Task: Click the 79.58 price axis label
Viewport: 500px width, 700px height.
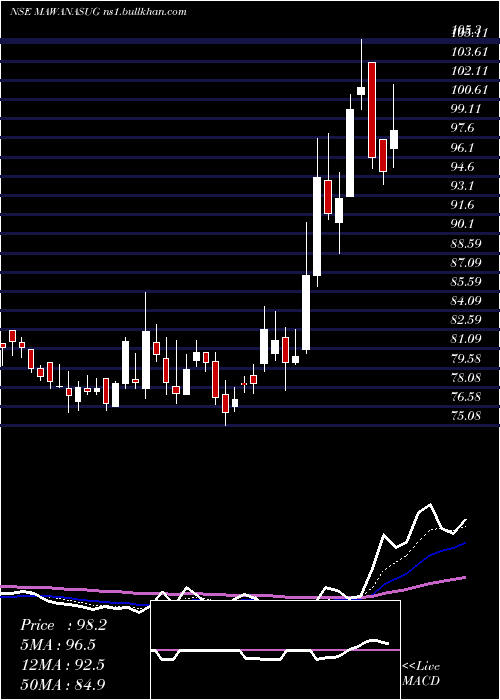Action: [x=466, y=358]
